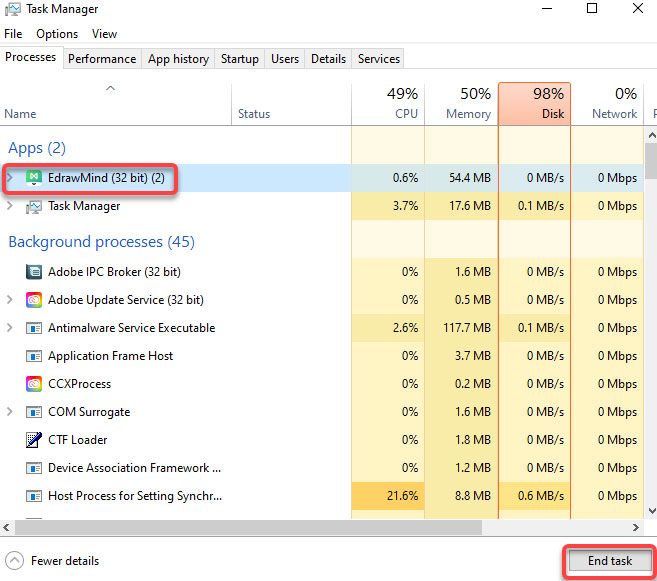
Task: Click the 17.6 MB memory value
Action: [x=470, y=206]
